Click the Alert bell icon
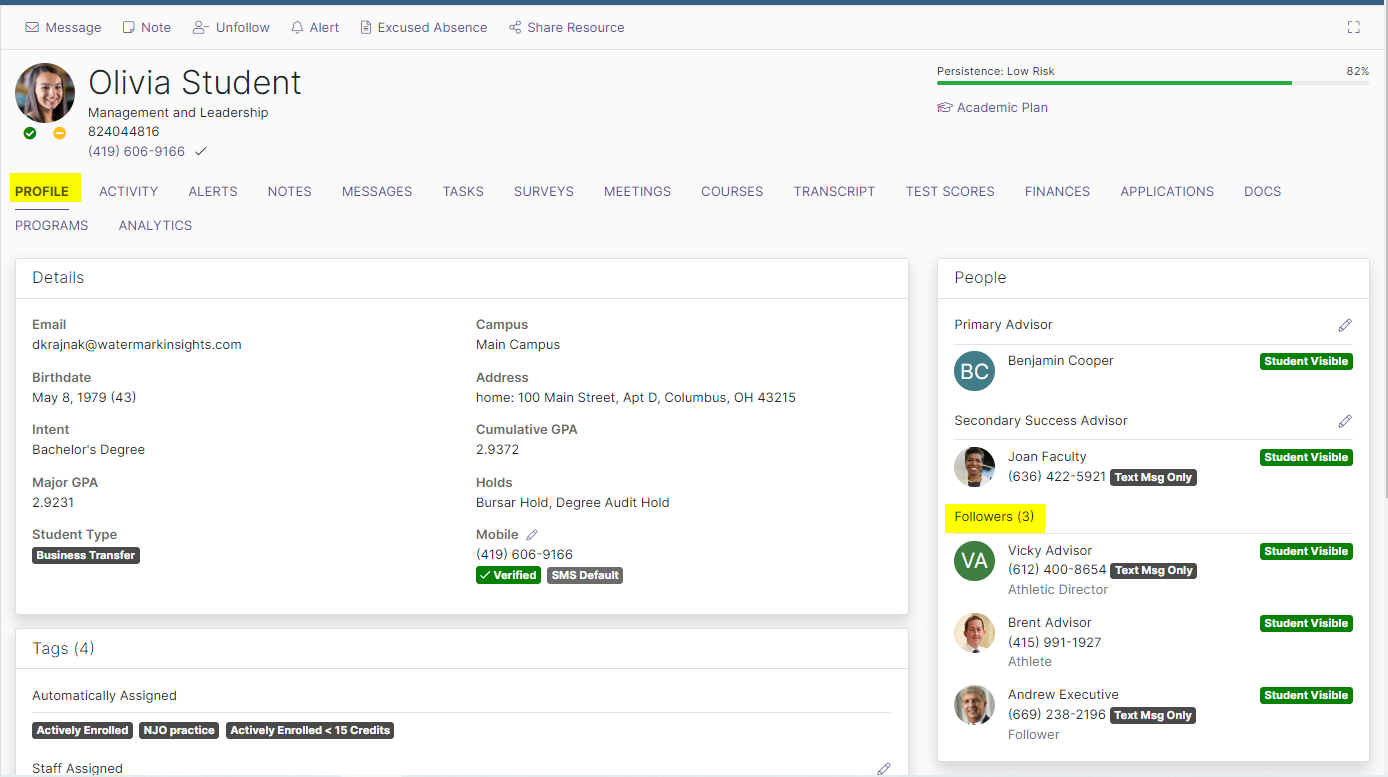The width and height of the screenshot is (1388, 777). [297, 28]
